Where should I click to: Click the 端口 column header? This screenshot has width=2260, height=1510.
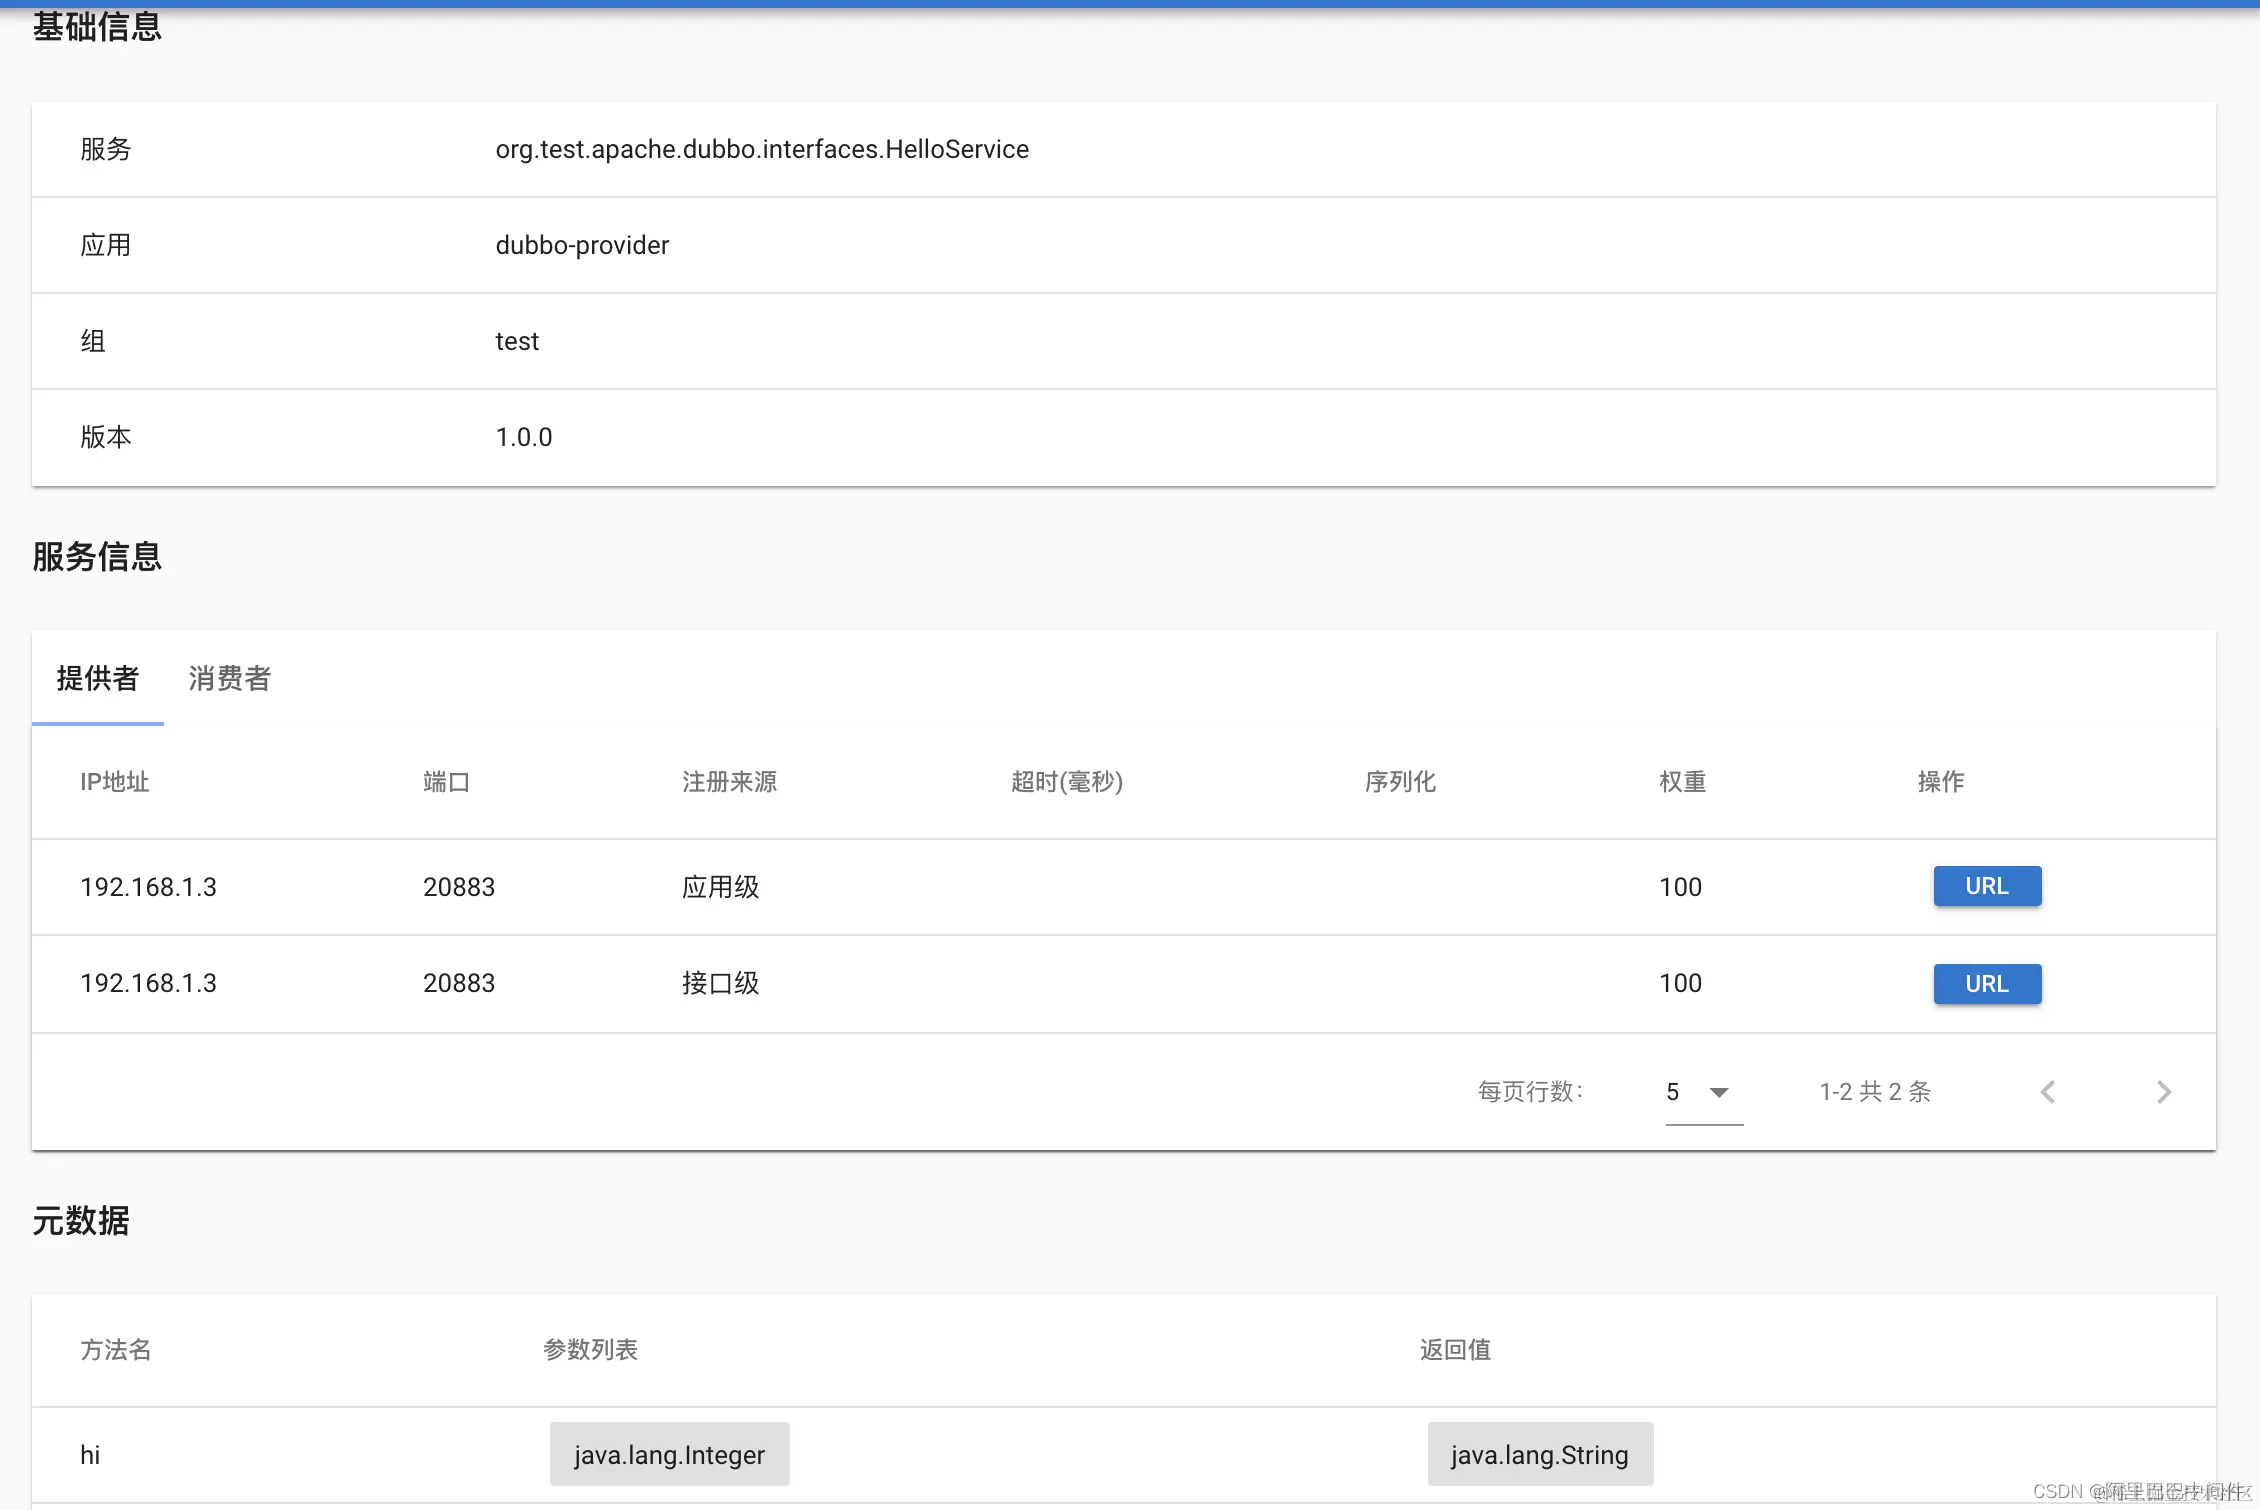pyautogui.click(x=446, y=782)
